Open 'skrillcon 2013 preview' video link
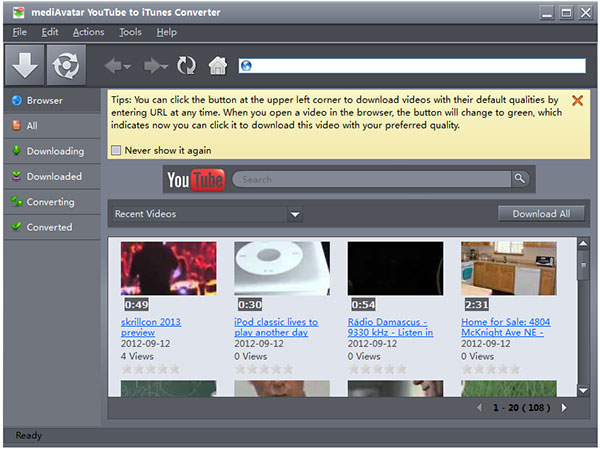 (151, 327)
